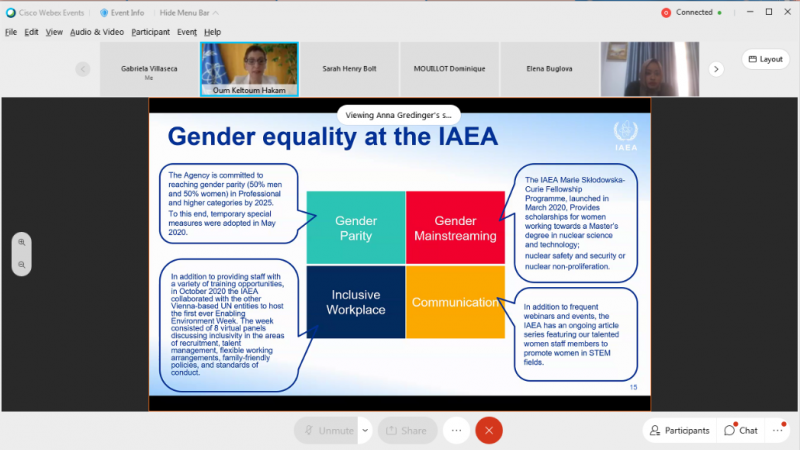The image size is (800, 450).
Task: Click the Inclusive Workplace navy box
Action: coord(356,302)
